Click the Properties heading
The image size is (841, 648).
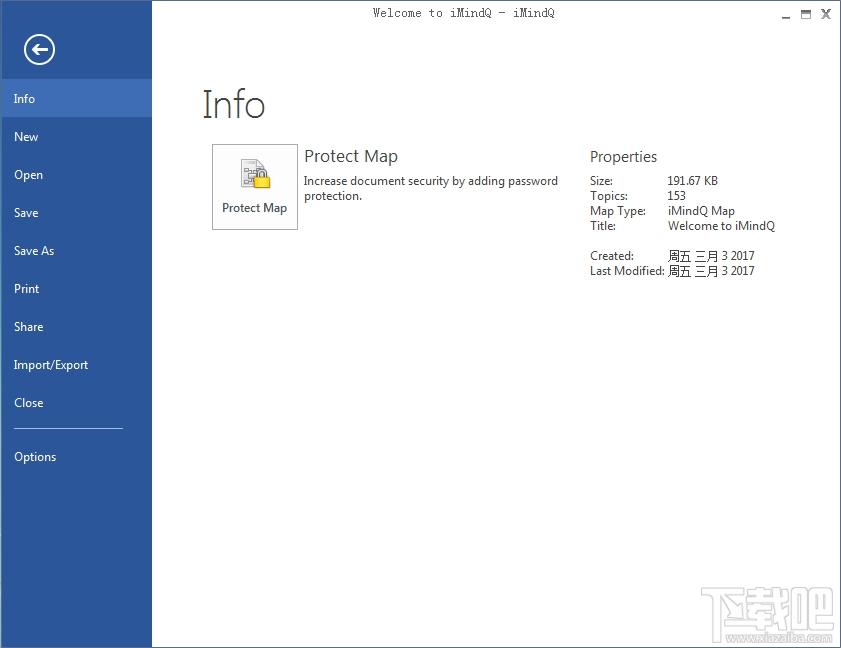623,157
